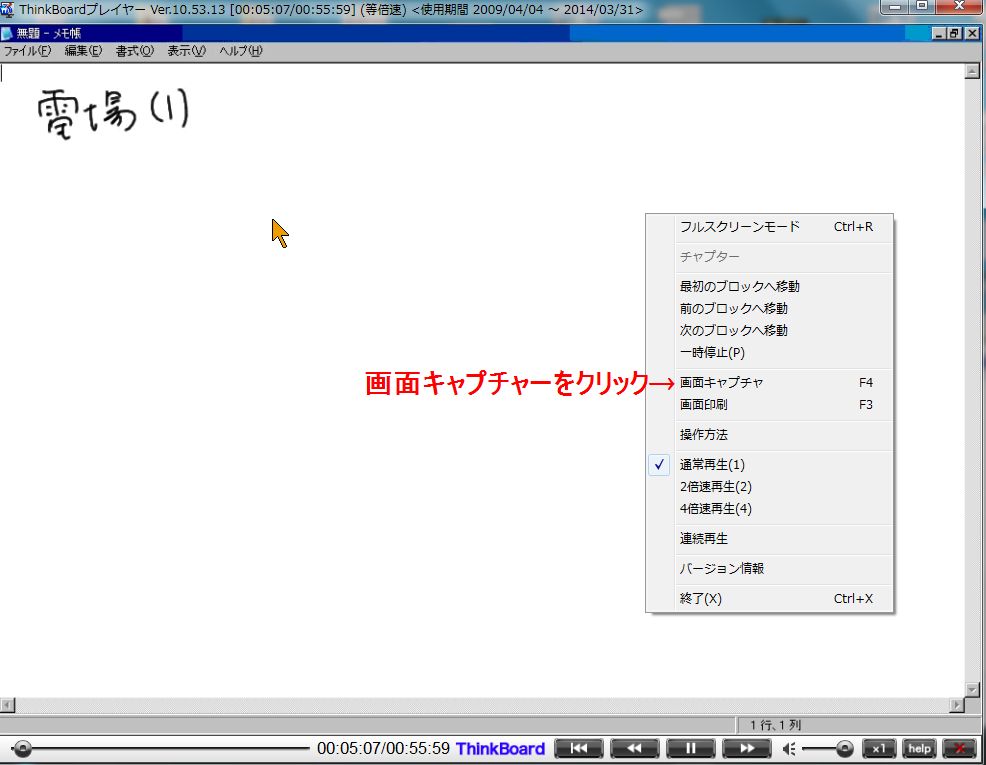Switch to 2倍速再生(2) playback speed
The height and width of the screenshot is (765, 986).
[x=715, y=487]
